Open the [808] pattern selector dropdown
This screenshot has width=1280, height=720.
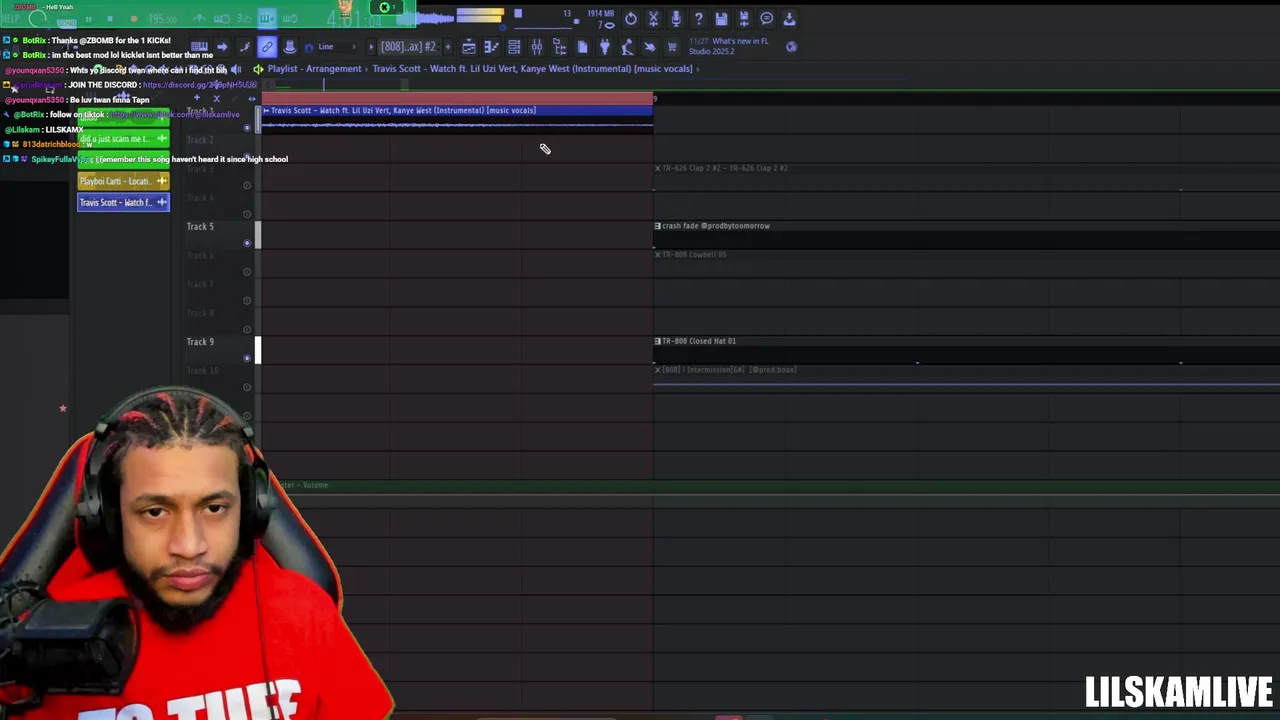410,47
